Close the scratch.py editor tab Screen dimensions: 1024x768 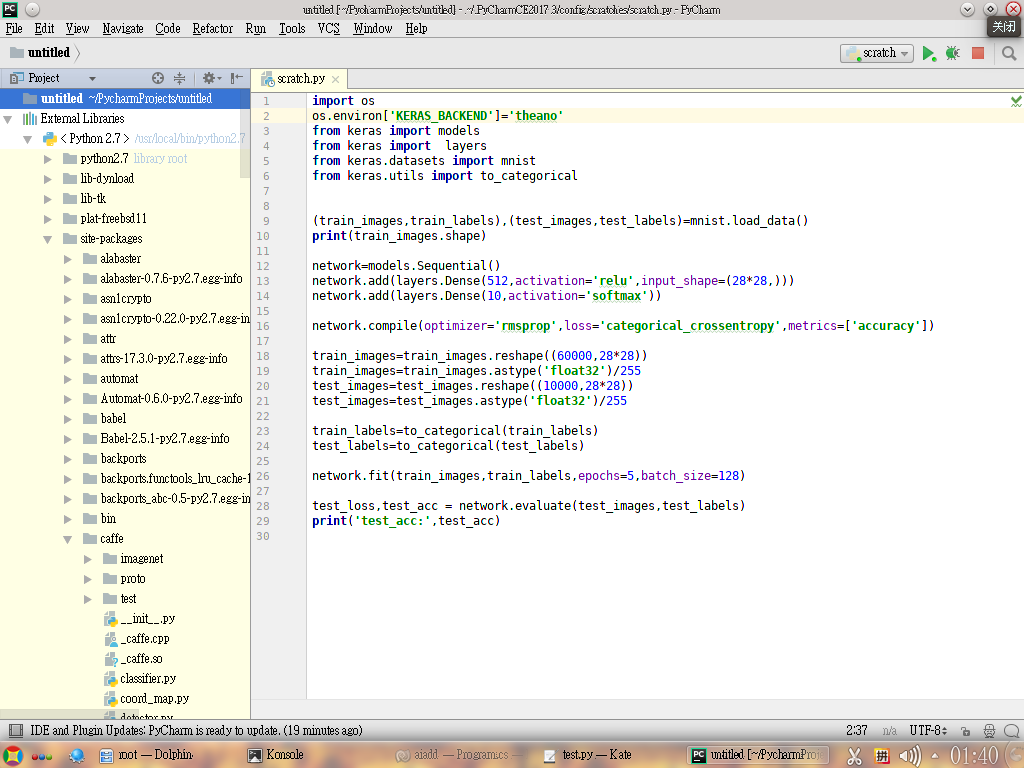(336, 80)
